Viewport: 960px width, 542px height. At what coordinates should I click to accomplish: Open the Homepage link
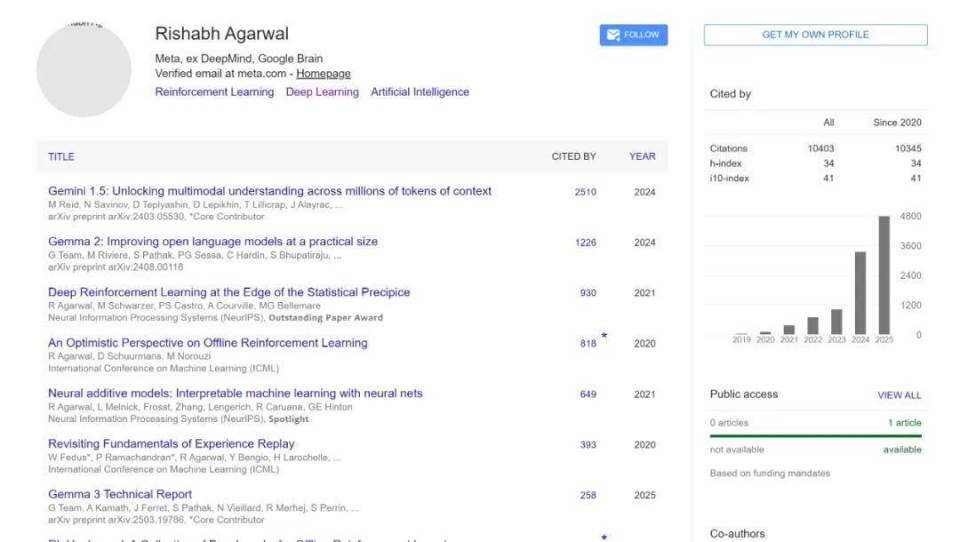(x=323, y=74)
